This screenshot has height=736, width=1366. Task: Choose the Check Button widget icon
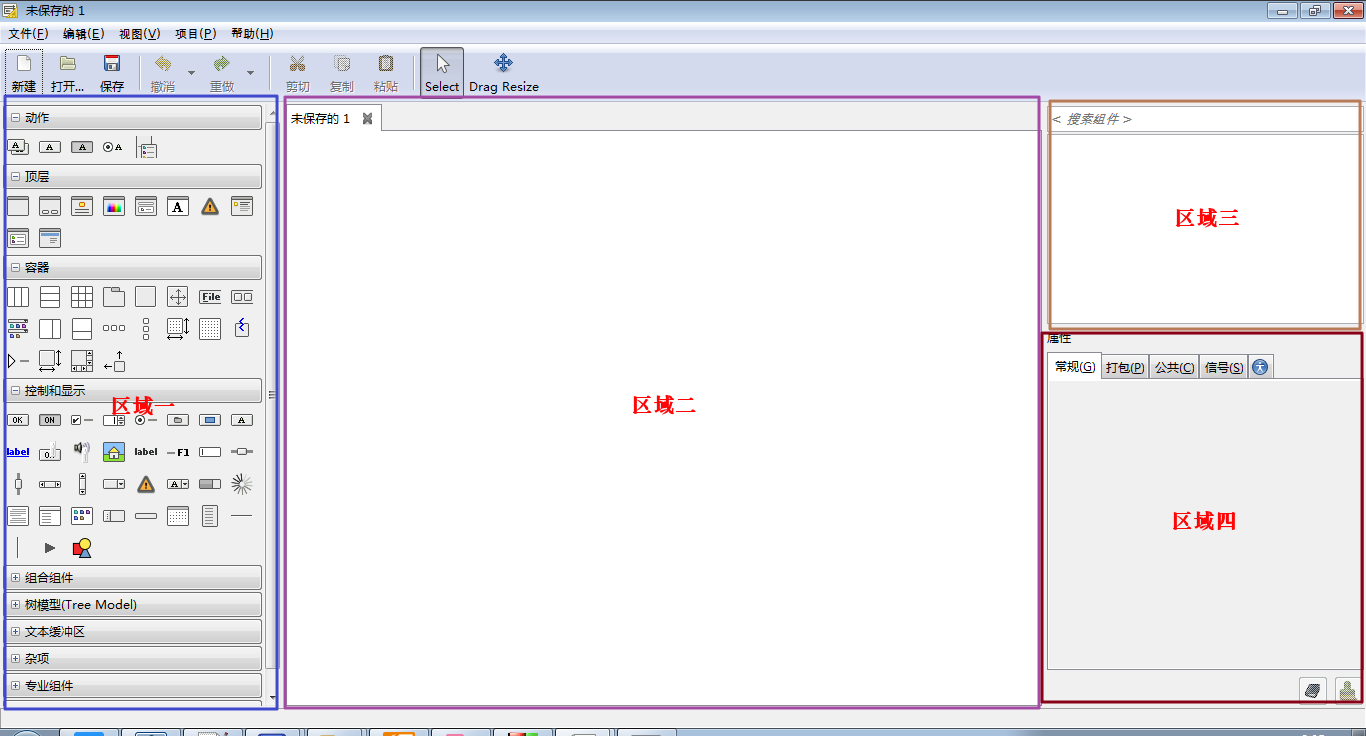tap(82, 420)
